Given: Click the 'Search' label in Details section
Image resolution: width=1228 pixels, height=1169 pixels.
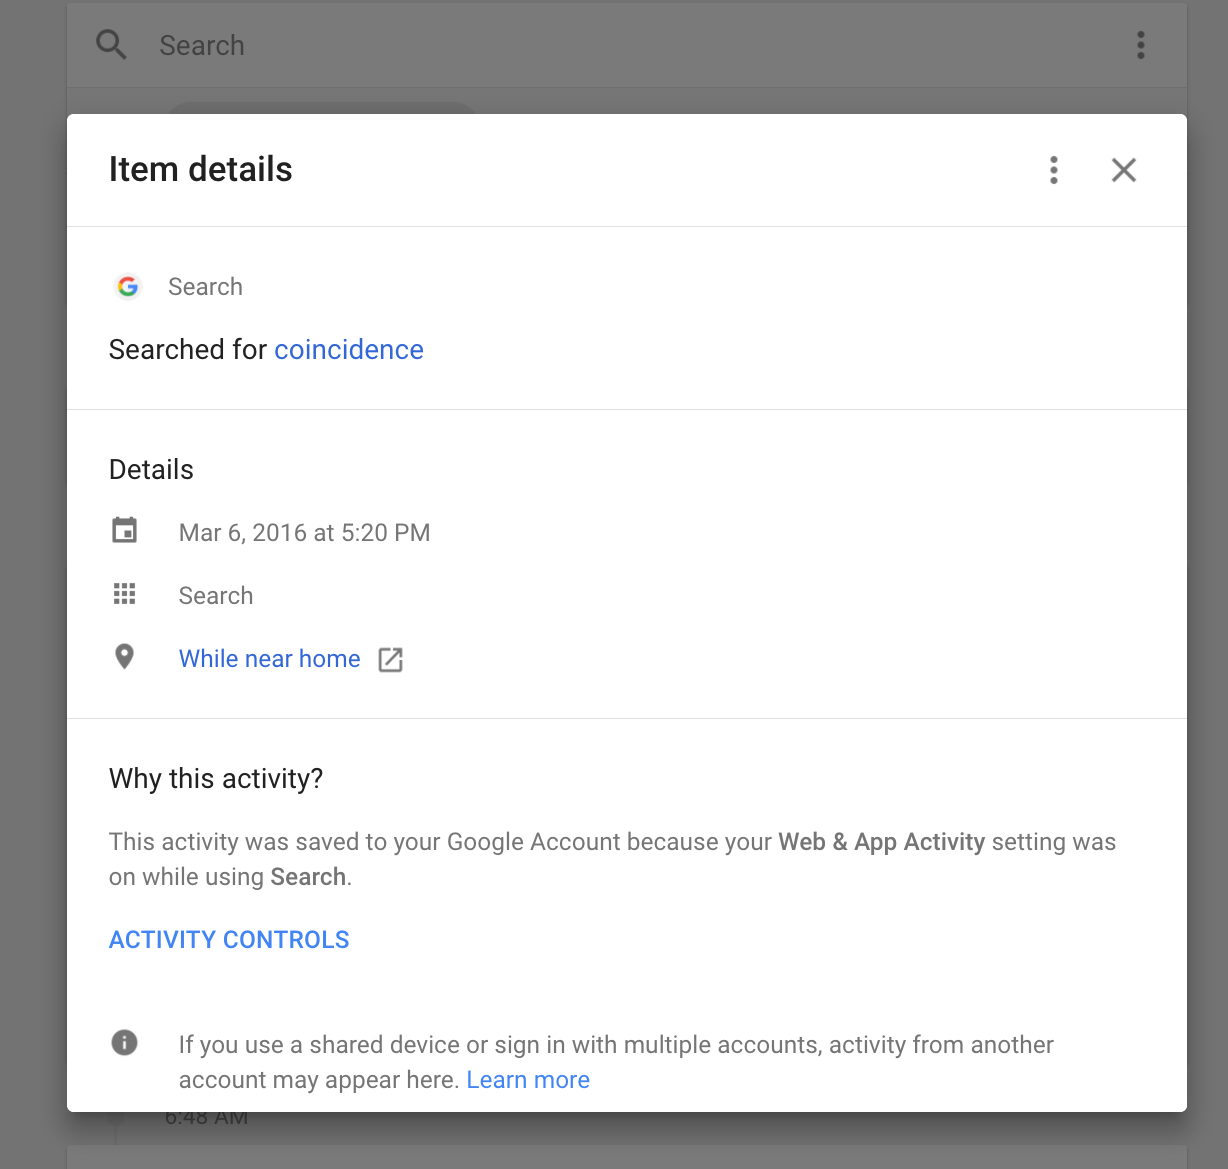Looking at the screenshot, I should (216, 596).
